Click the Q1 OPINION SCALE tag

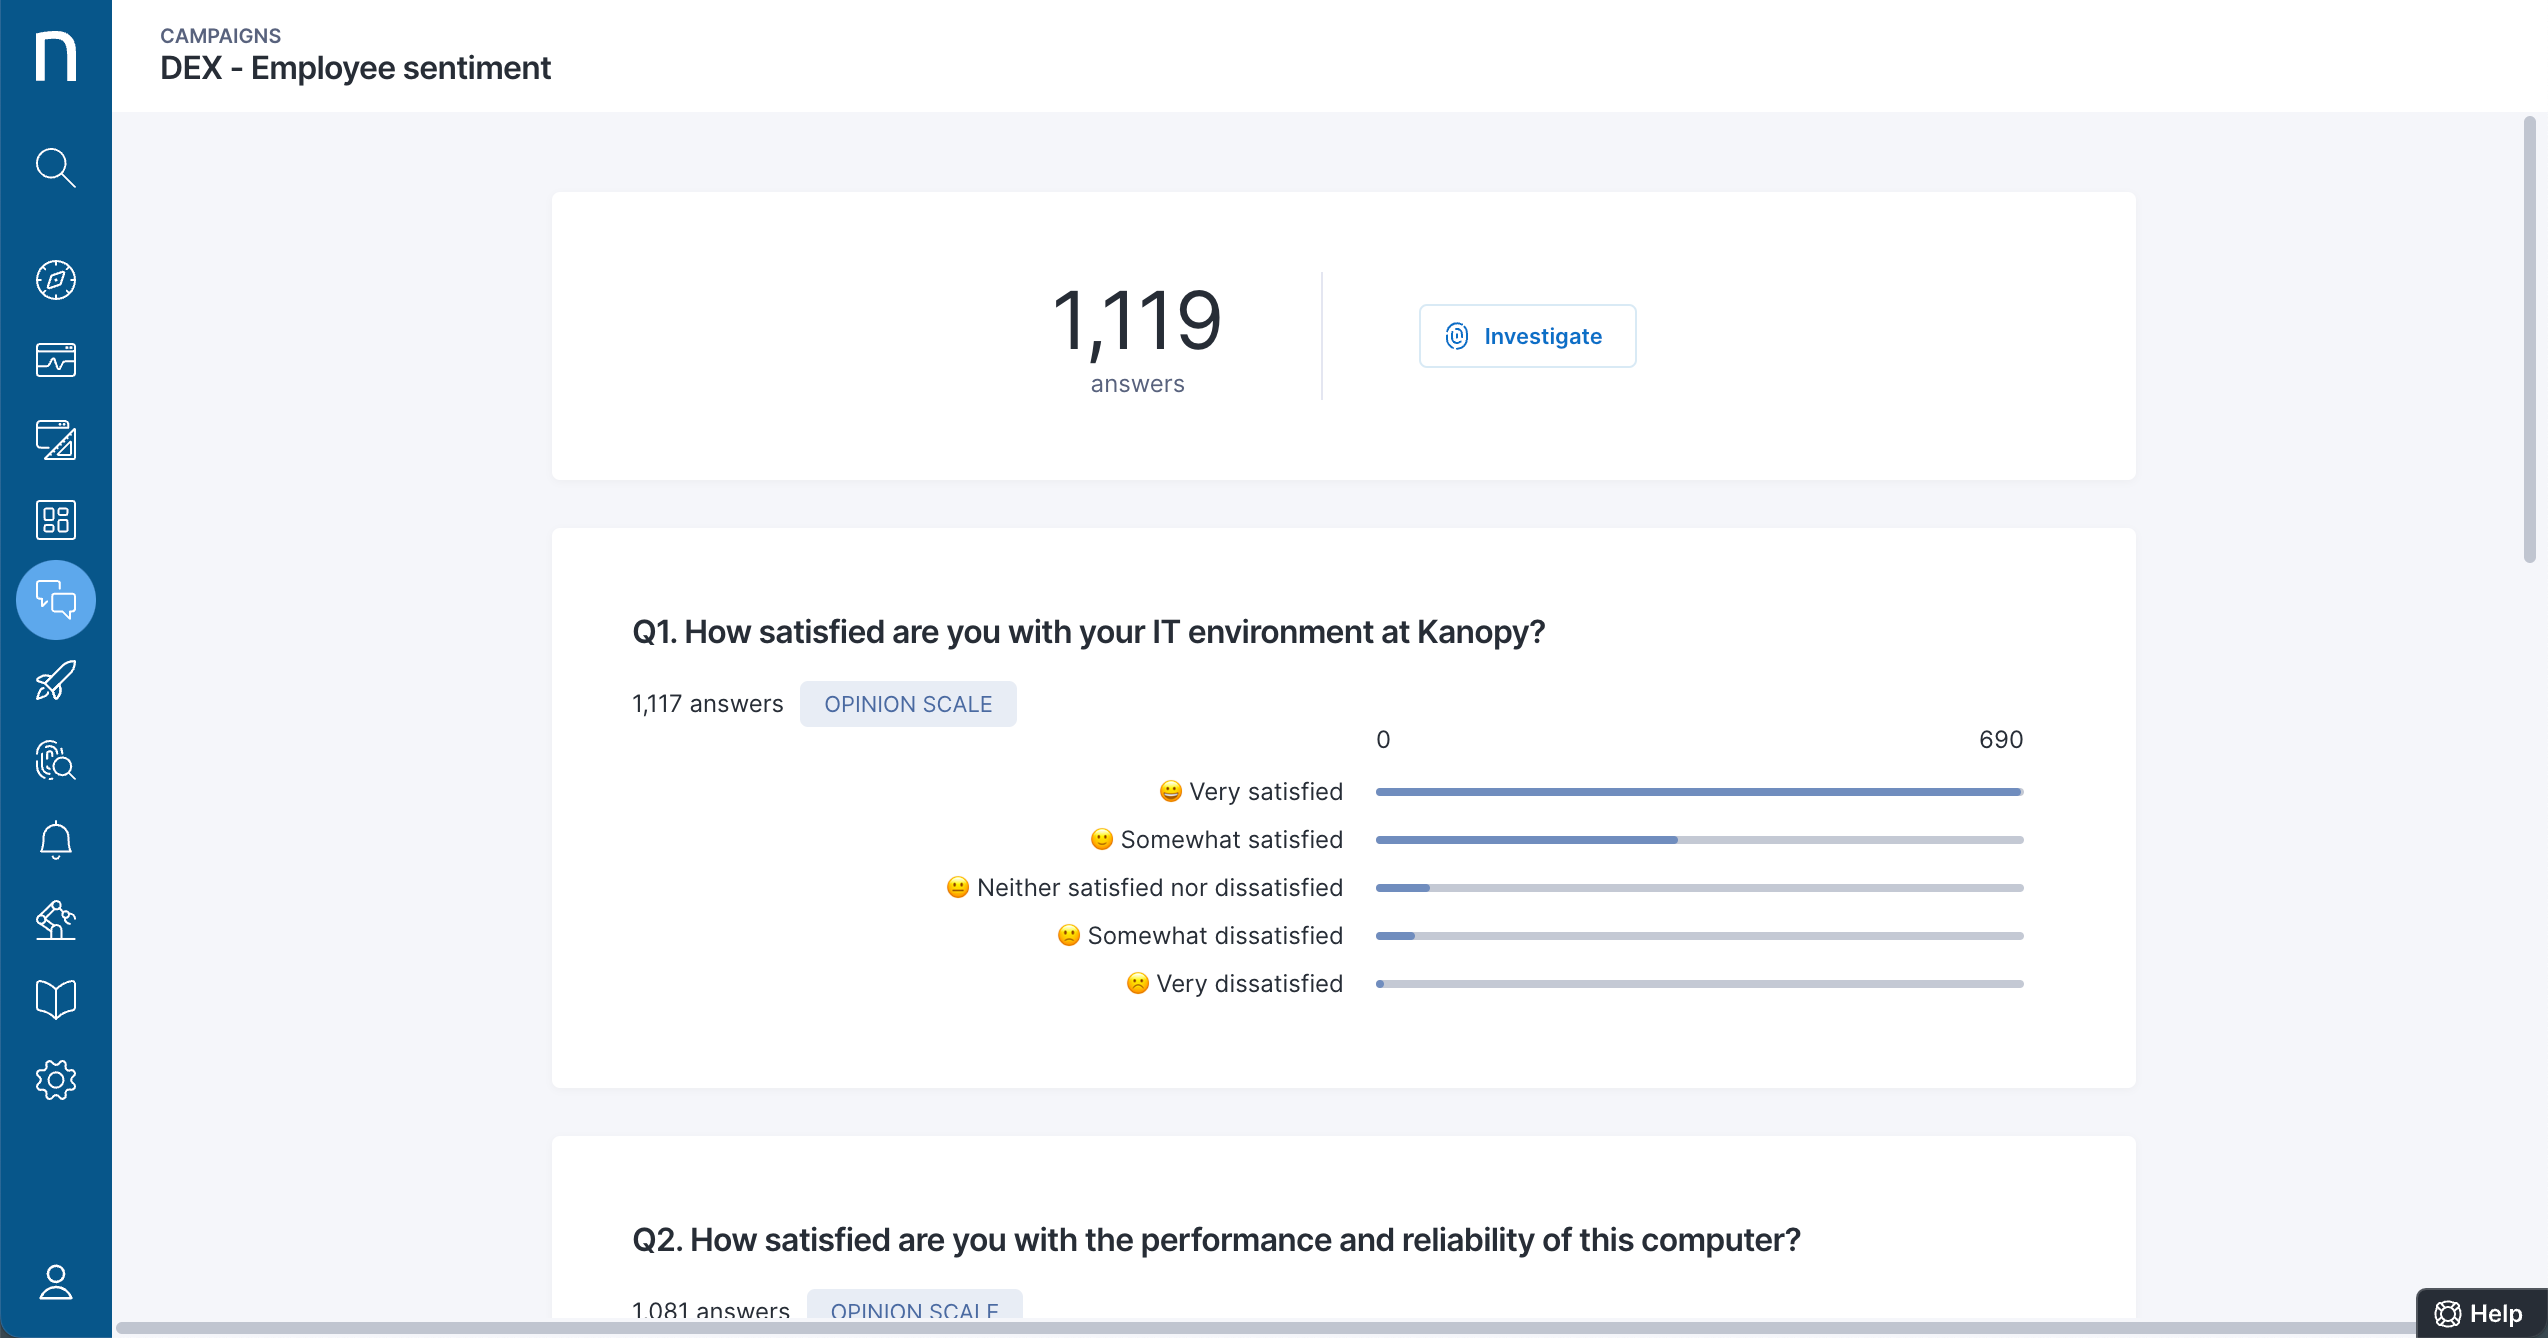(x=907, y=704)
